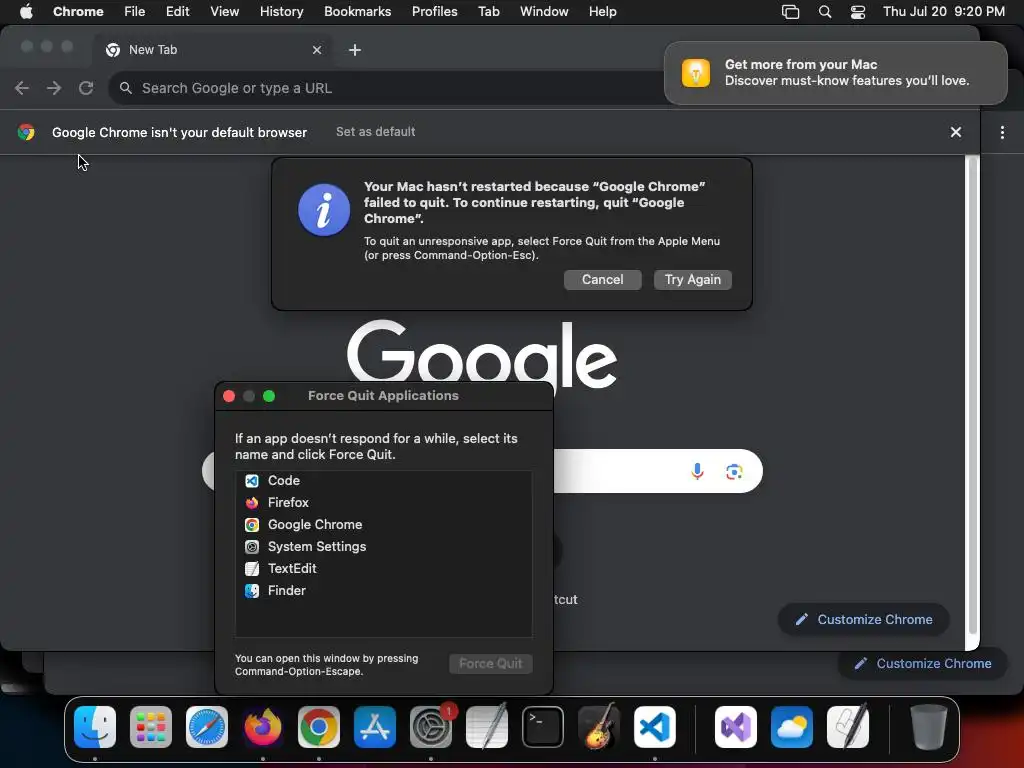This screenshot has width=1024, height=768.
Task: Open System Settings in the Dock
Action: [x=431, y=727]
